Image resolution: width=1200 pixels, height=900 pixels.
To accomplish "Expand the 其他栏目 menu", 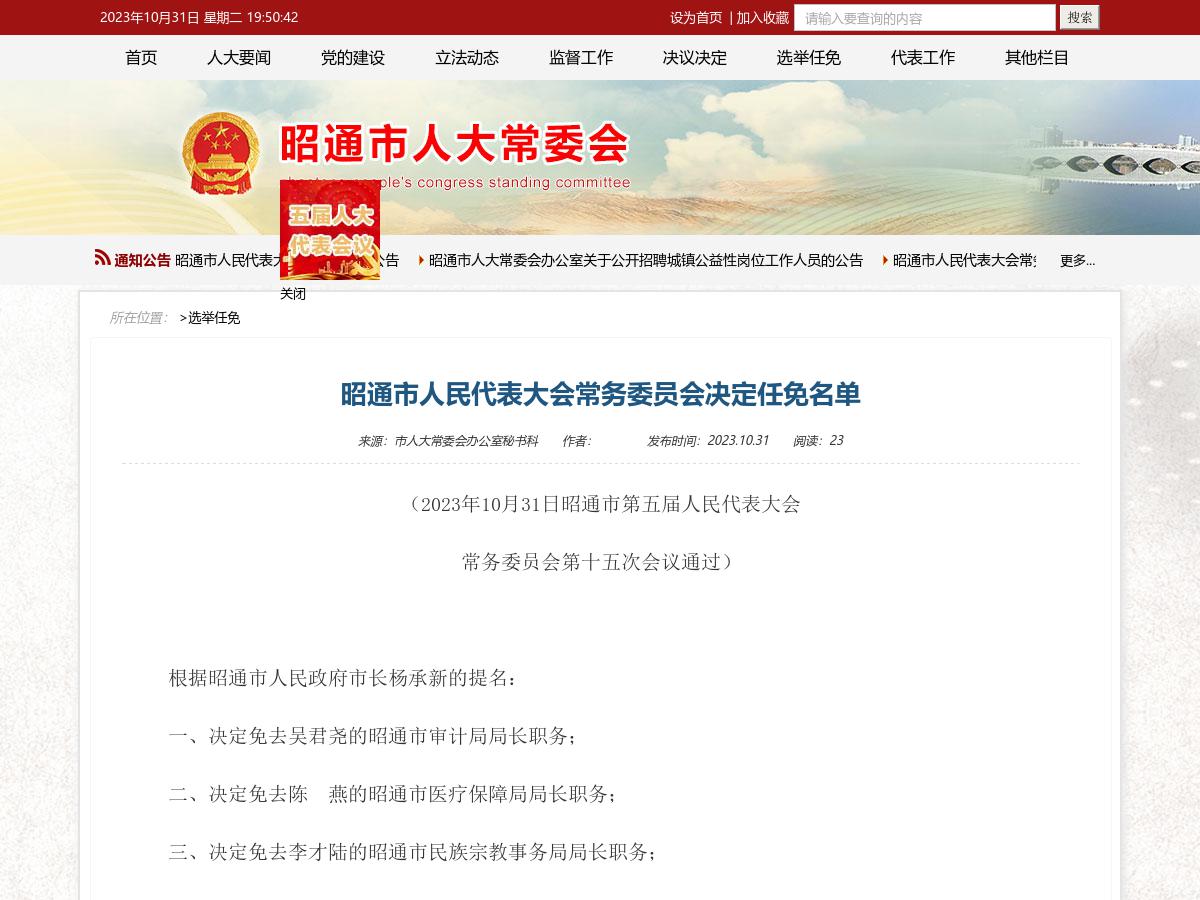I will click(1036, 57).
